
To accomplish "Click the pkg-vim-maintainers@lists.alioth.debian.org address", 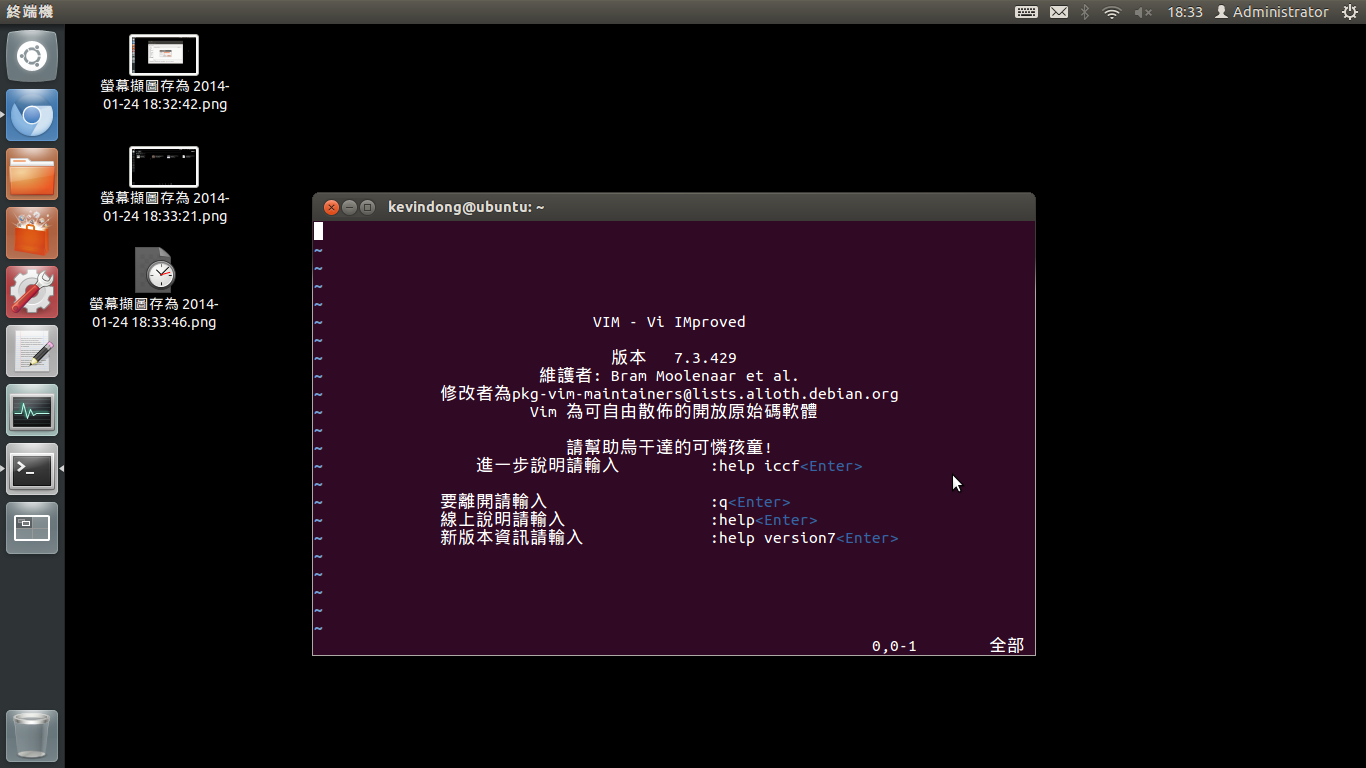I will pos(705,394).
